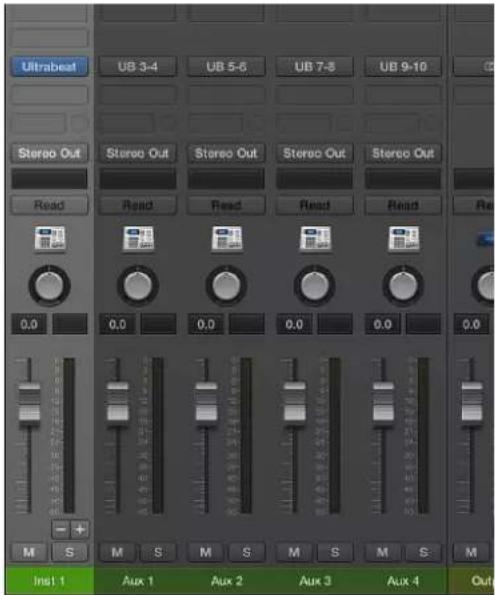Click the volume fader handle on Aux 2
Screen dimensions: 495x595
pos(206,402)
